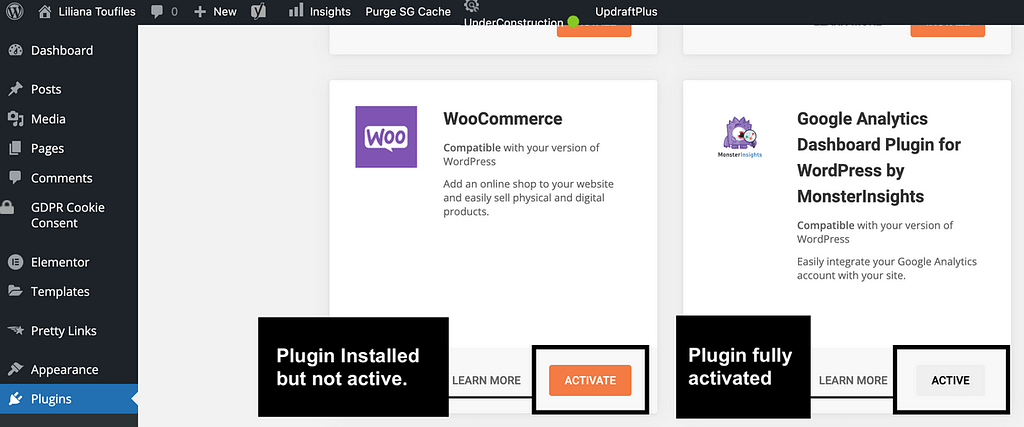
Task: Click Learn More for MonsterInsights plugin
Action: [853, 380]
